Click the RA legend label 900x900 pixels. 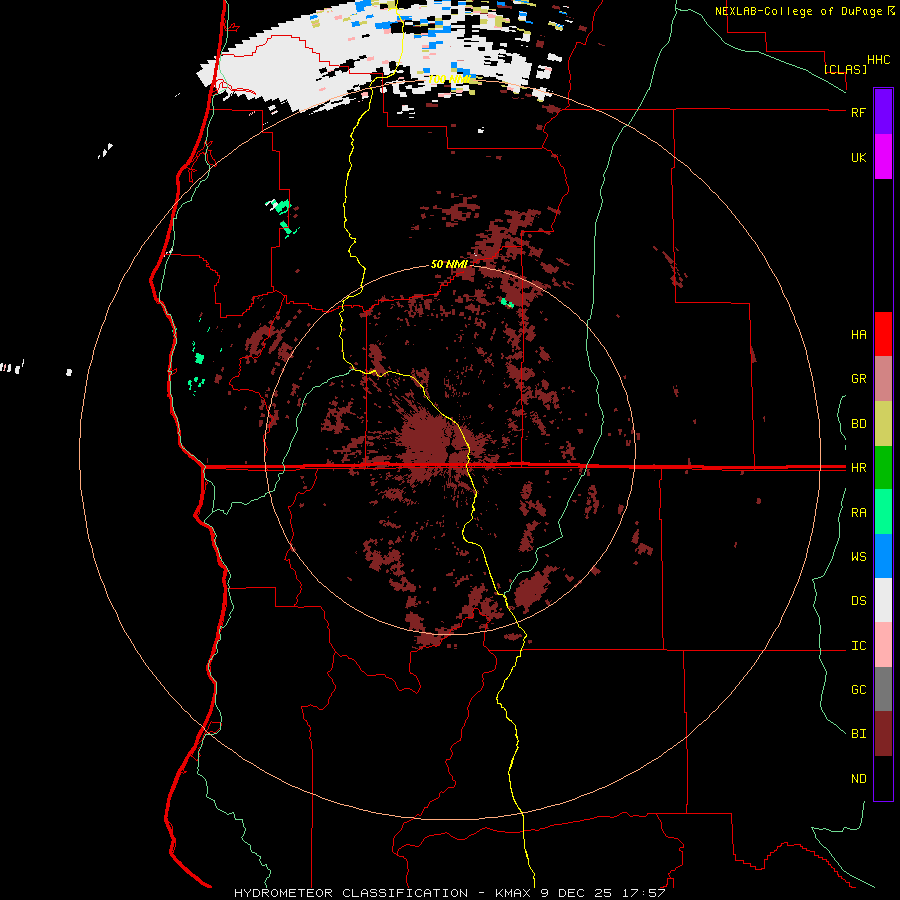click(858, 513)
